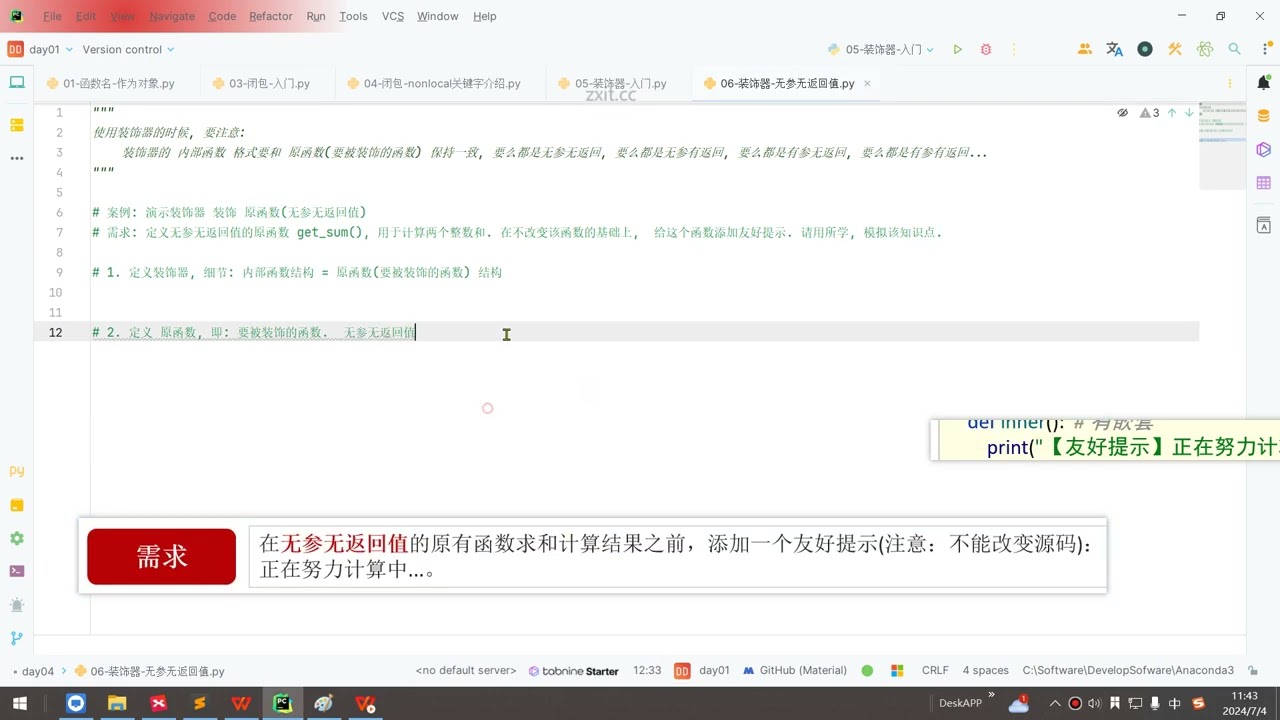Go to the previous highlighted problem arrow
The height and width of the screenshot is (720, 1280).
pos(1172,113)
